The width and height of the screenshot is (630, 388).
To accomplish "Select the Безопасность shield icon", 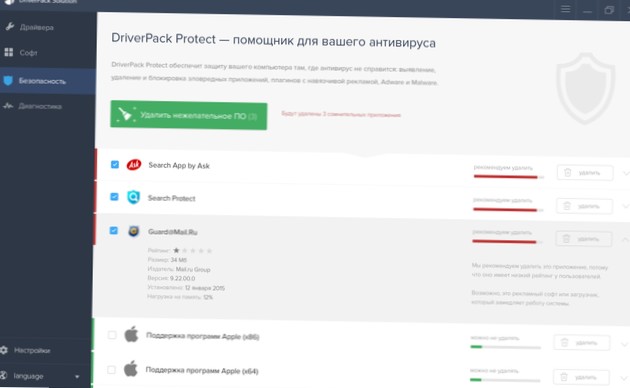I will 8,80.
